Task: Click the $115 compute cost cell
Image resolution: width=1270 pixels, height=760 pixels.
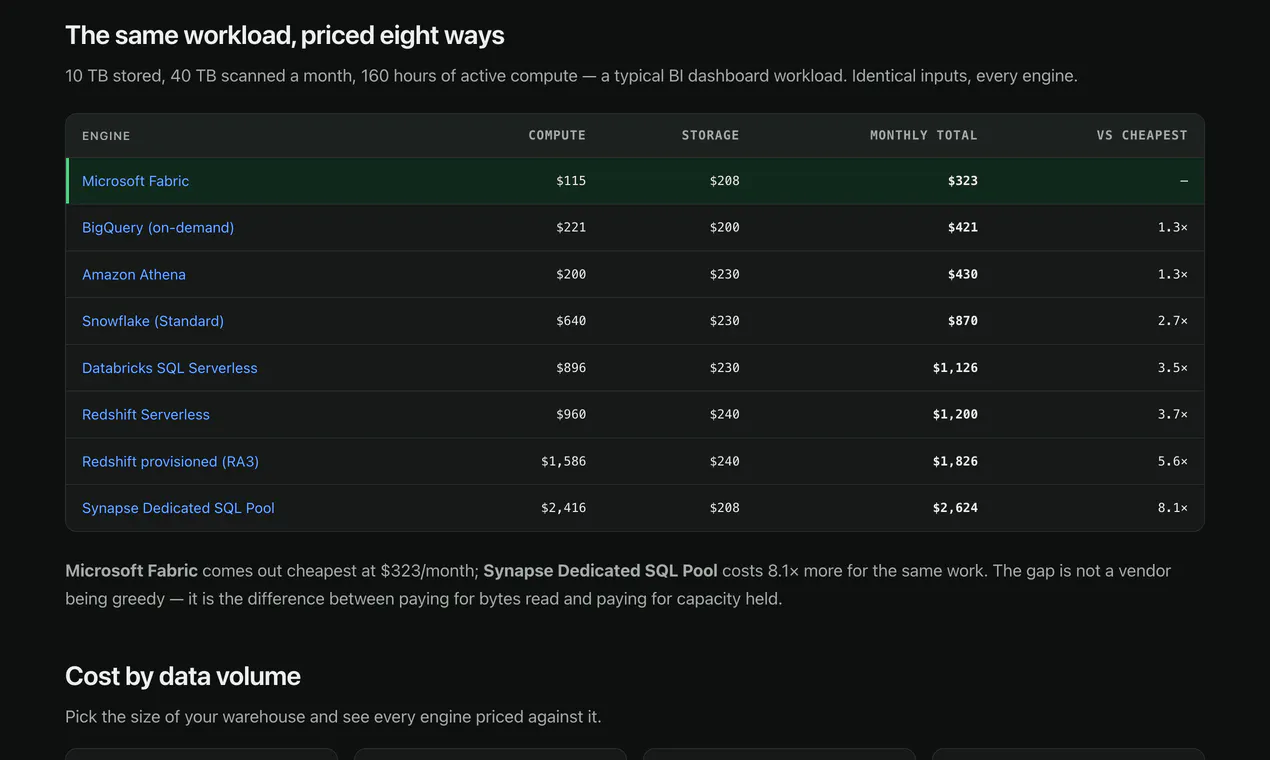Action: [571, 181]
